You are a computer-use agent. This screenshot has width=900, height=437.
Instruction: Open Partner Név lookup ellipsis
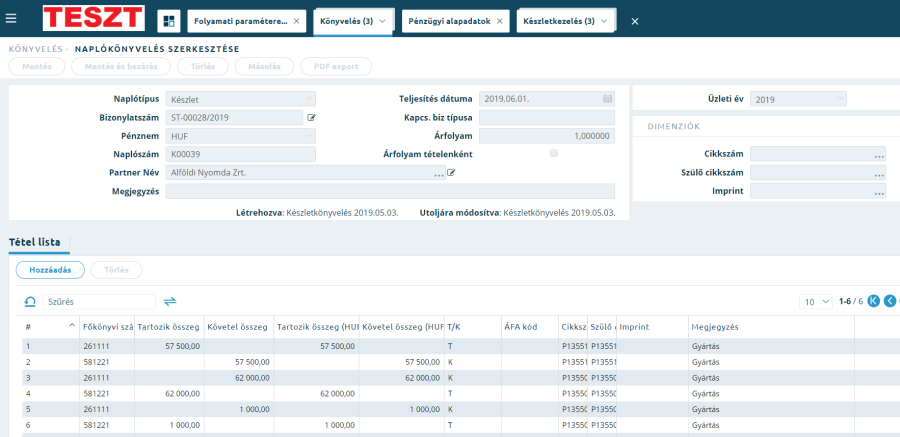439,173
